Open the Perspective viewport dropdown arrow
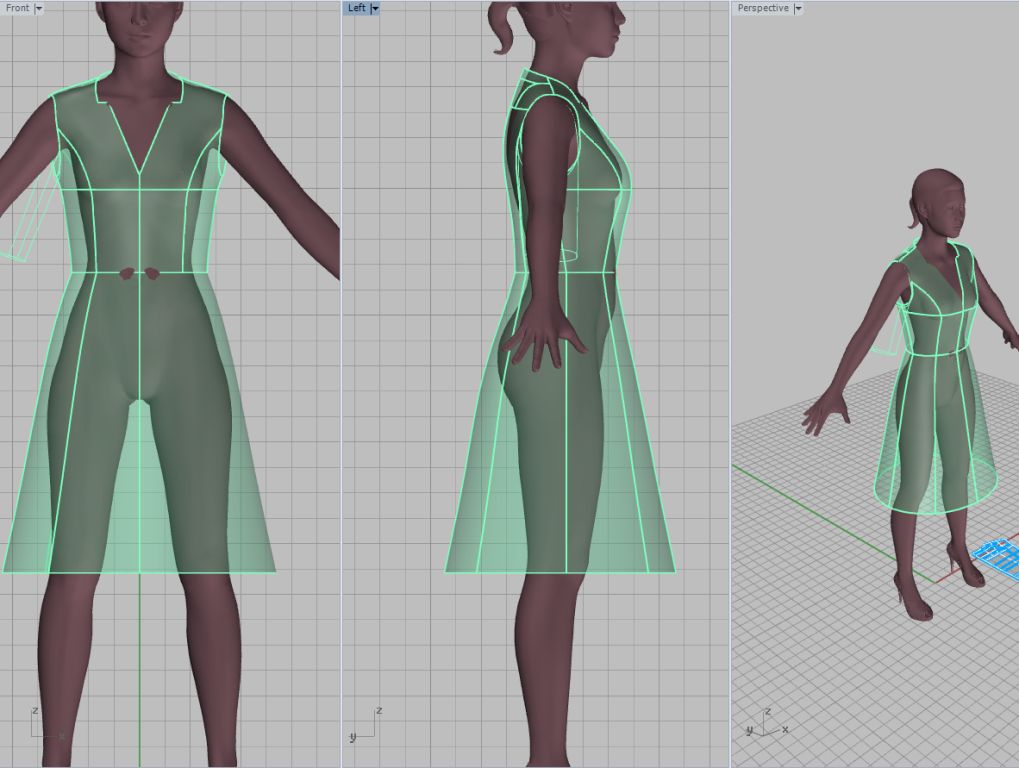 coord(798,8)
